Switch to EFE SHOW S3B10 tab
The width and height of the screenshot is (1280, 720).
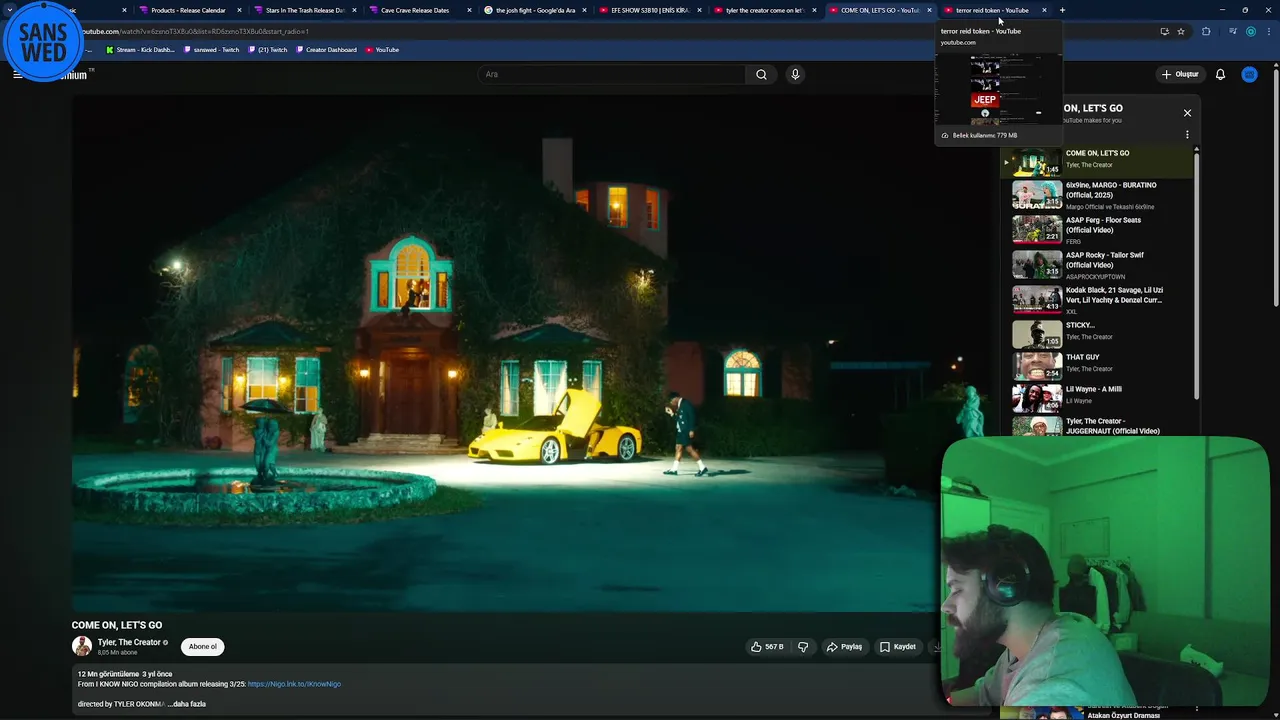point(650,10)
